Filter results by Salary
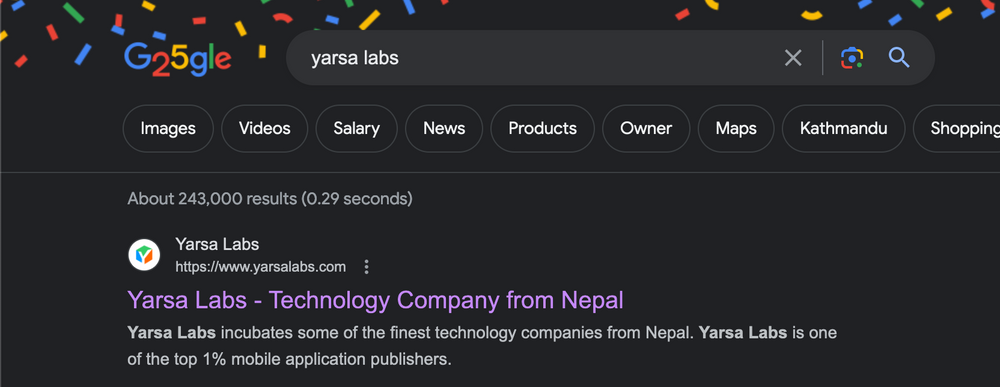The height and width of the screenshot is (387, 1000). click(x=357, y=129)
